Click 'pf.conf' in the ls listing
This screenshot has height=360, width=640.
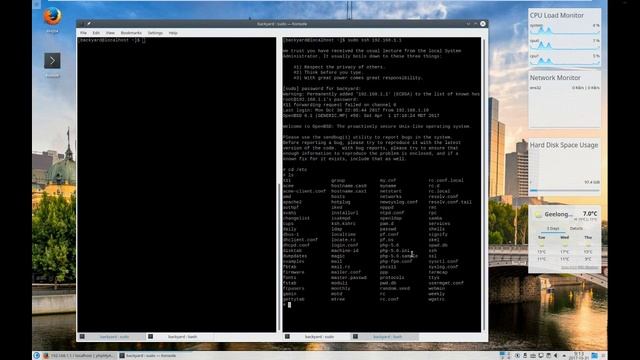tap(389, 235)
